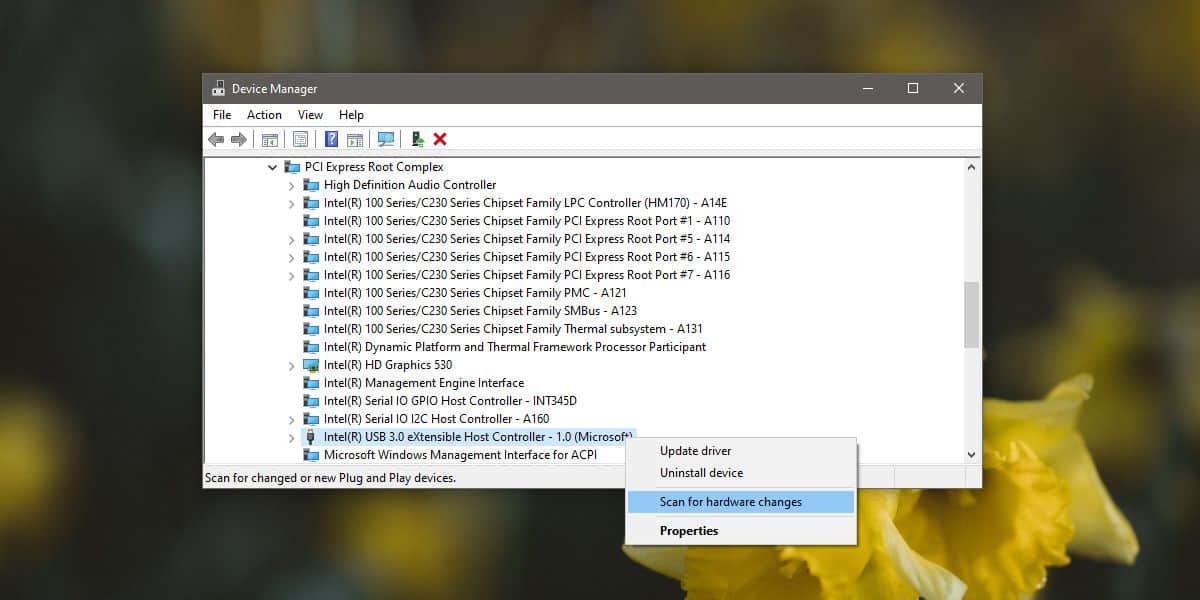This screenshot has width=1200, height=600.
Task: Click the Forward navigation arrow
Action: [238, 139]
